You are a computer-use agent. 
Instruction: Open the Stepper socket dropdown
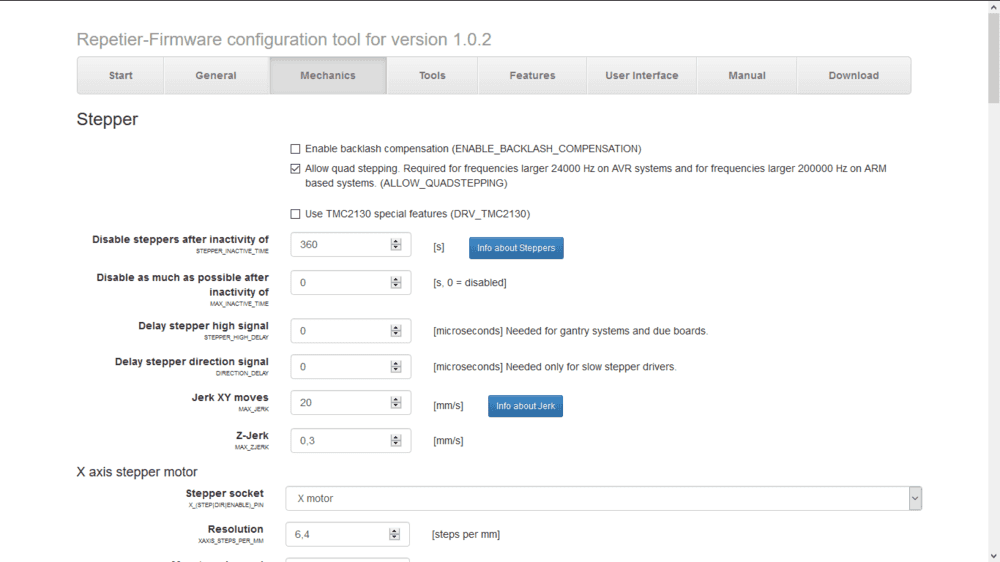click(x=603, y=498)
